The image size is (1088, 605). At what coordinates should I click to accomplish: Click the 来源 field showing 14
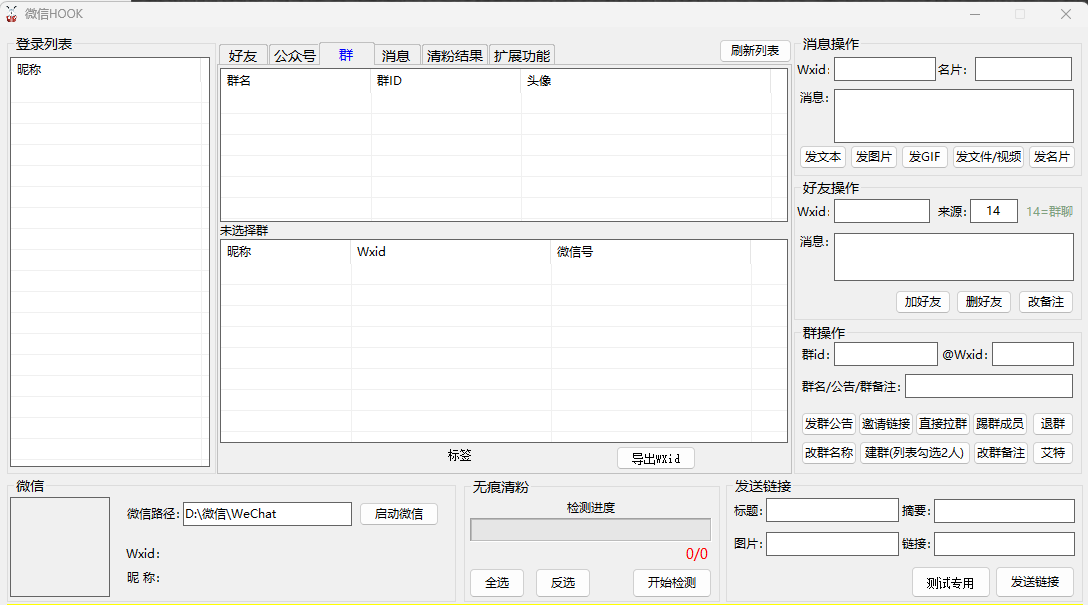point(993,211)
